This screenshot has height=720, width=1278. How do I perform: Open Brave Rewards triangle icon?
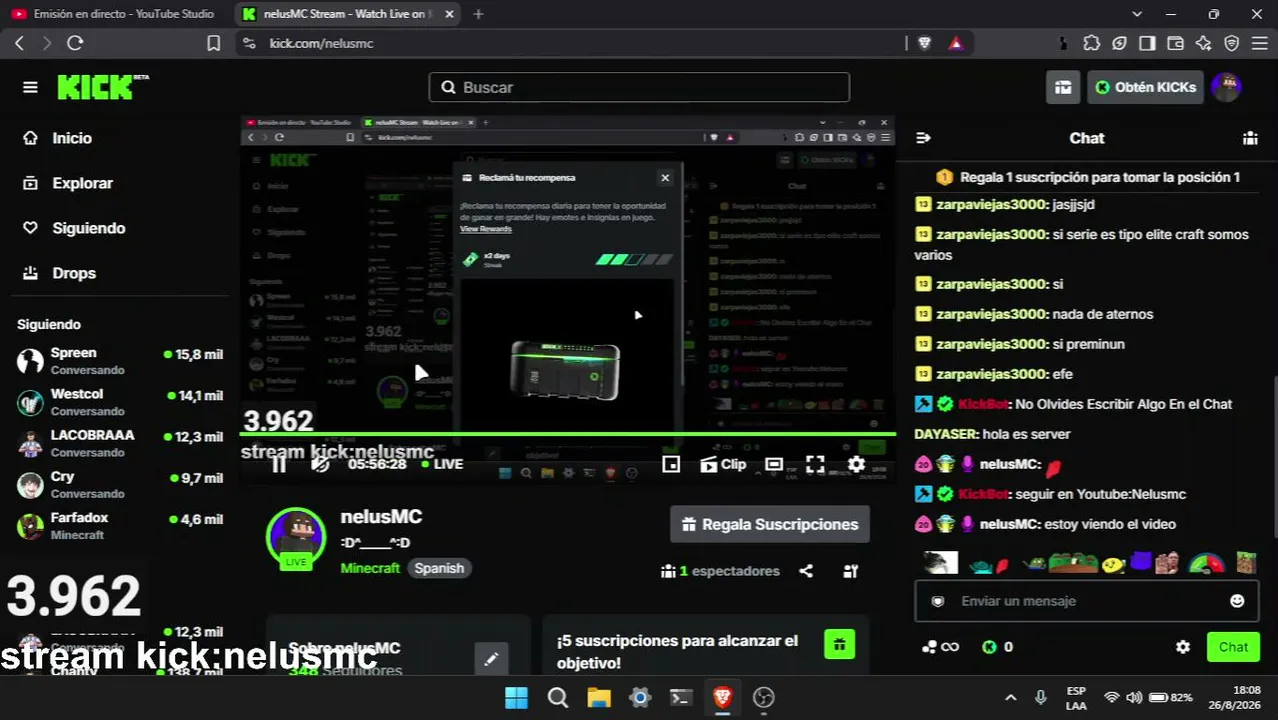click(x=956, y=43)
